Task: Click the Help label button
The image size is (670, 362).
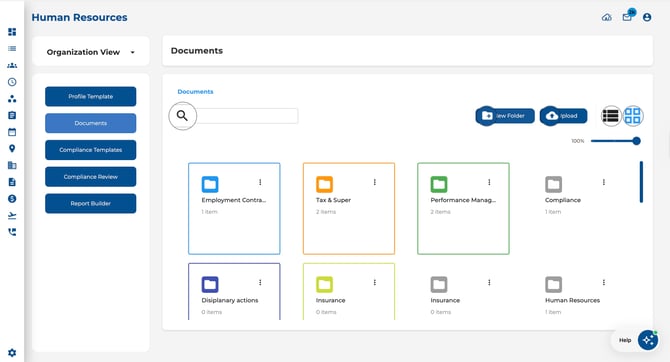Action: tap(625, 340)
